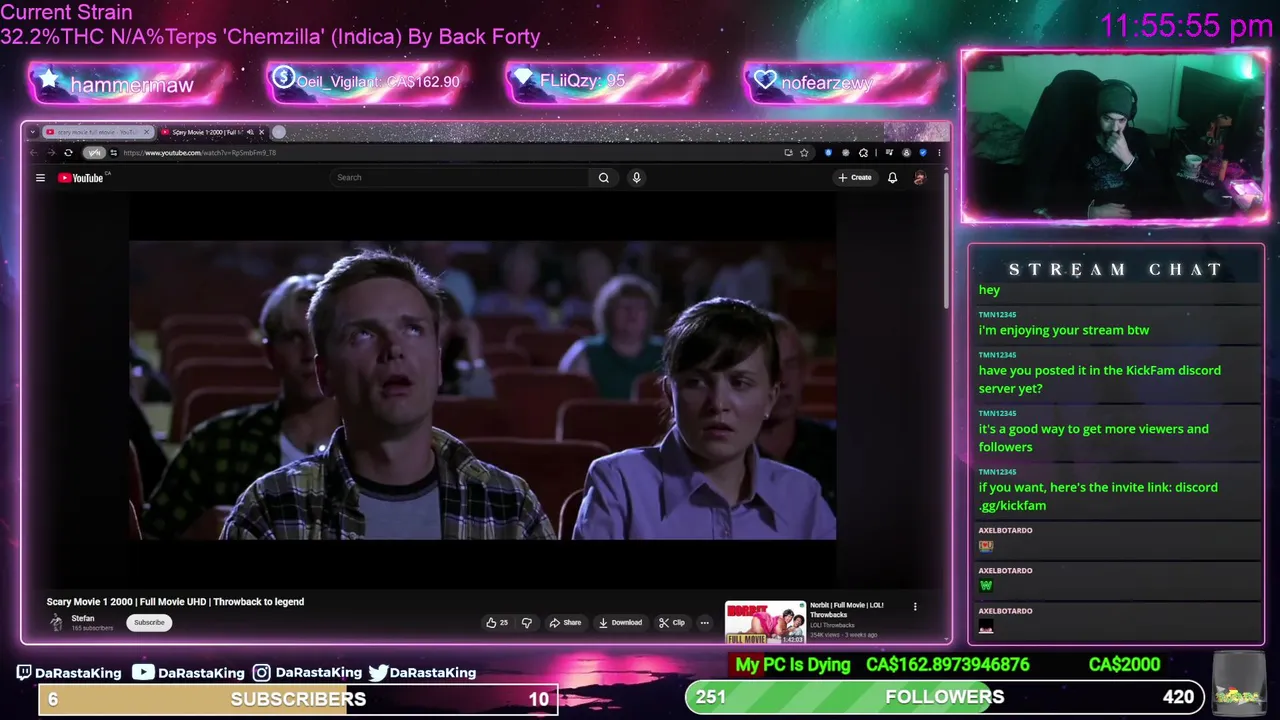
Task: Click the YouTube search magnifier button
Action: point(603,177)
